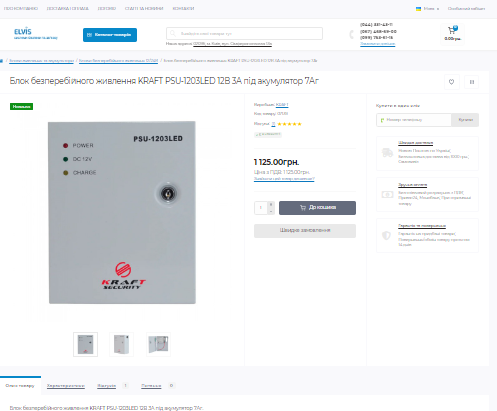This screenshot has height=411, width=497.
Task: Select the second product thumbnail
Action: pos(122,344)
